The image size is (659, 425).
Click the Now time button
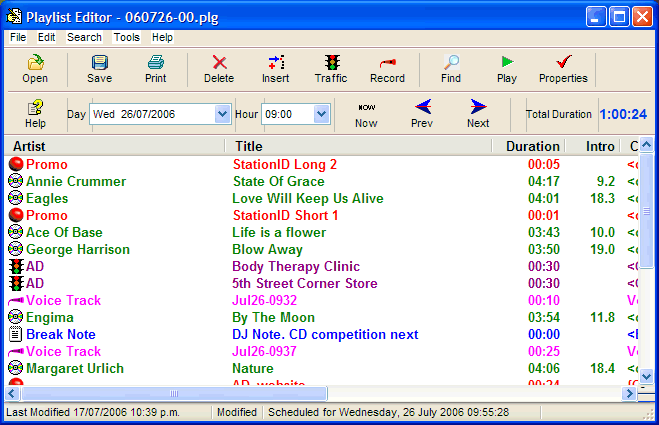pyautogui.click(x=366, y=107)
